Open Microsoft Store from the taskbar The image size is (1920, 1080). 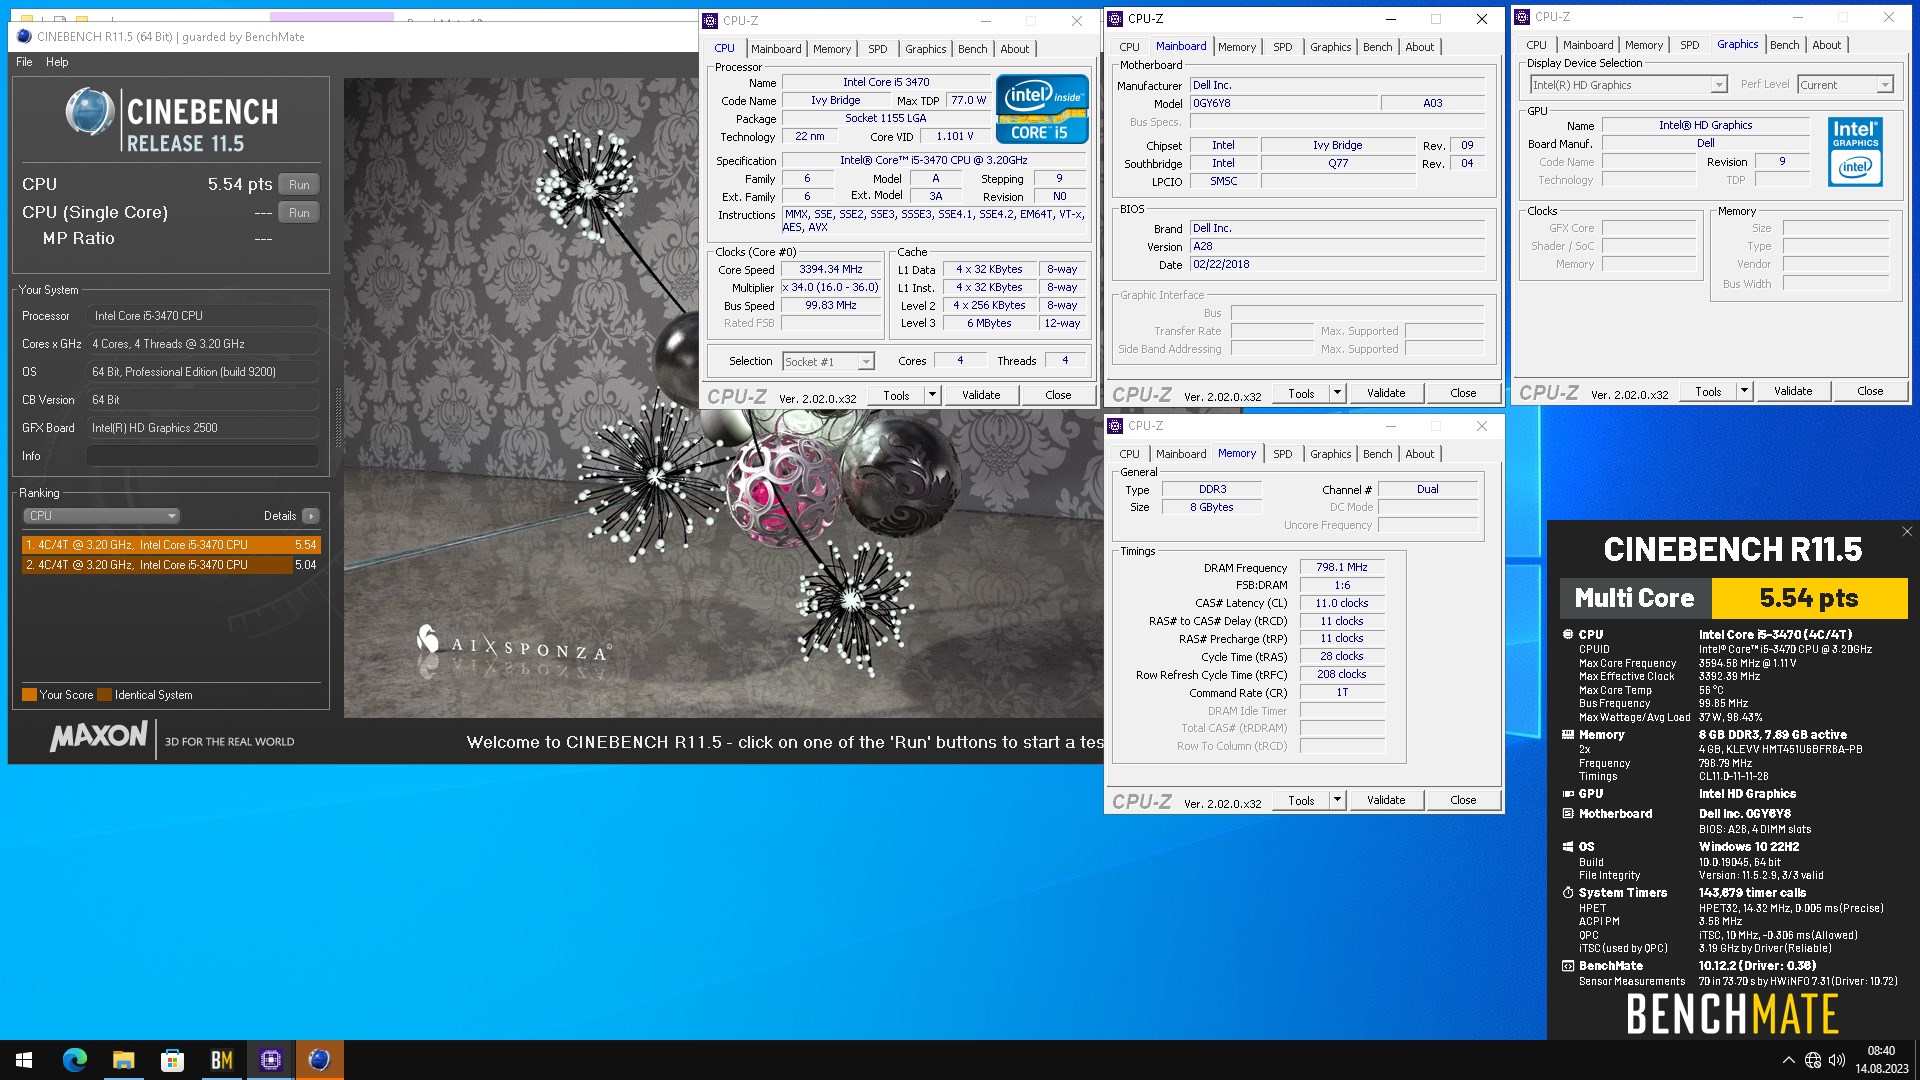172,1060
